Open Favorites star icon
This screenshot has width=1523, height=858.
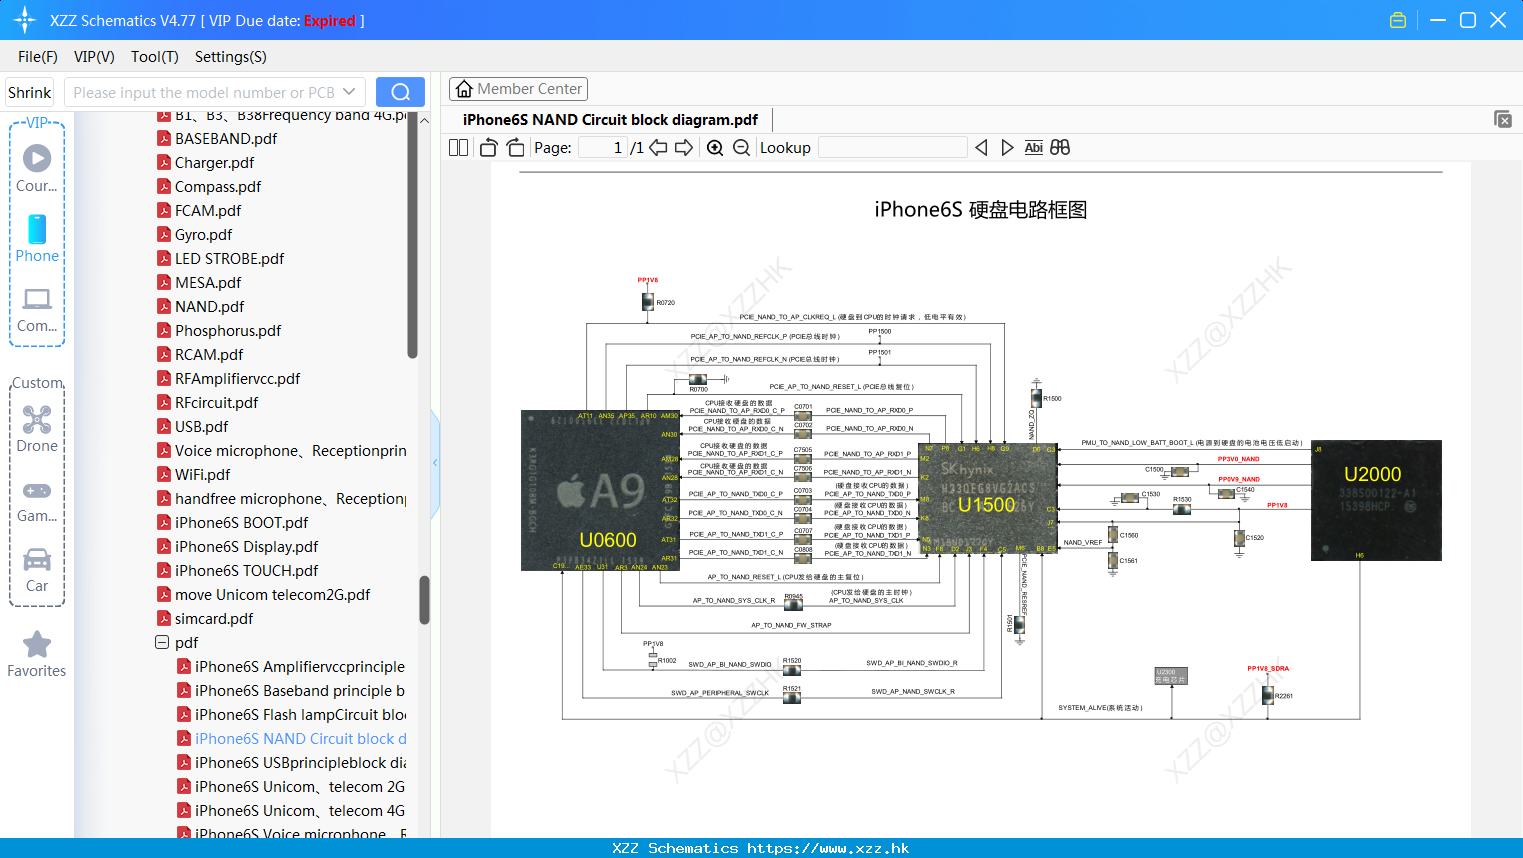(37, 655)
